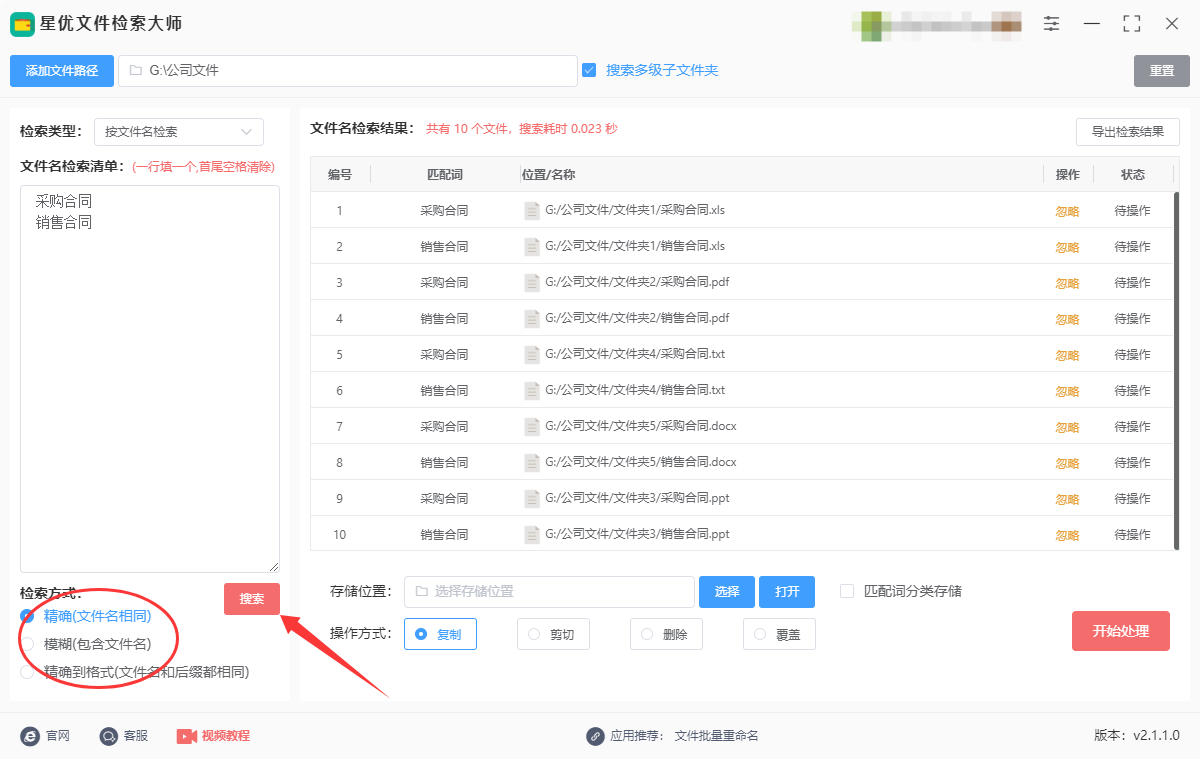Click 忽略 for row 4 销售合同.pdf
The image size is (1200, 760).
tap(1068, 319)
